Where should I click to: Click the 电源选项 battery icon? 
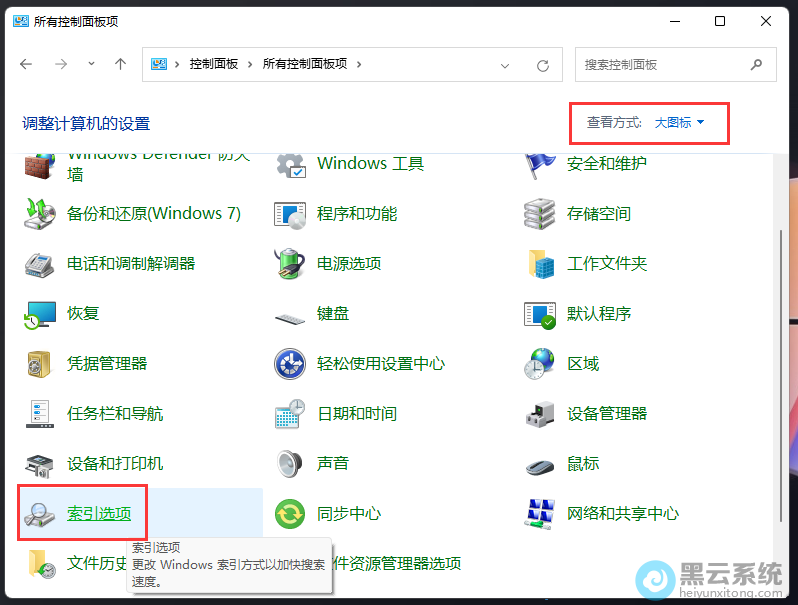290,264
